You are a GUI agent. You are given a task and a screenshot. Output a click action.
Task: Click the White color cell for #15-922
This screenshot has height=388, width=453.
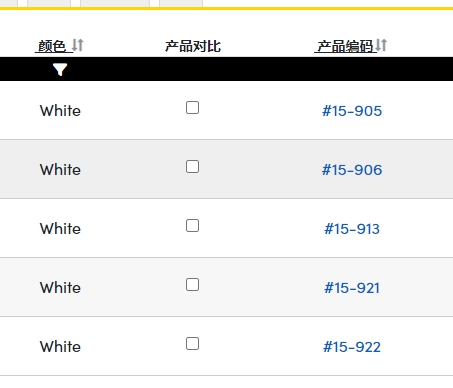pos(60,347)
